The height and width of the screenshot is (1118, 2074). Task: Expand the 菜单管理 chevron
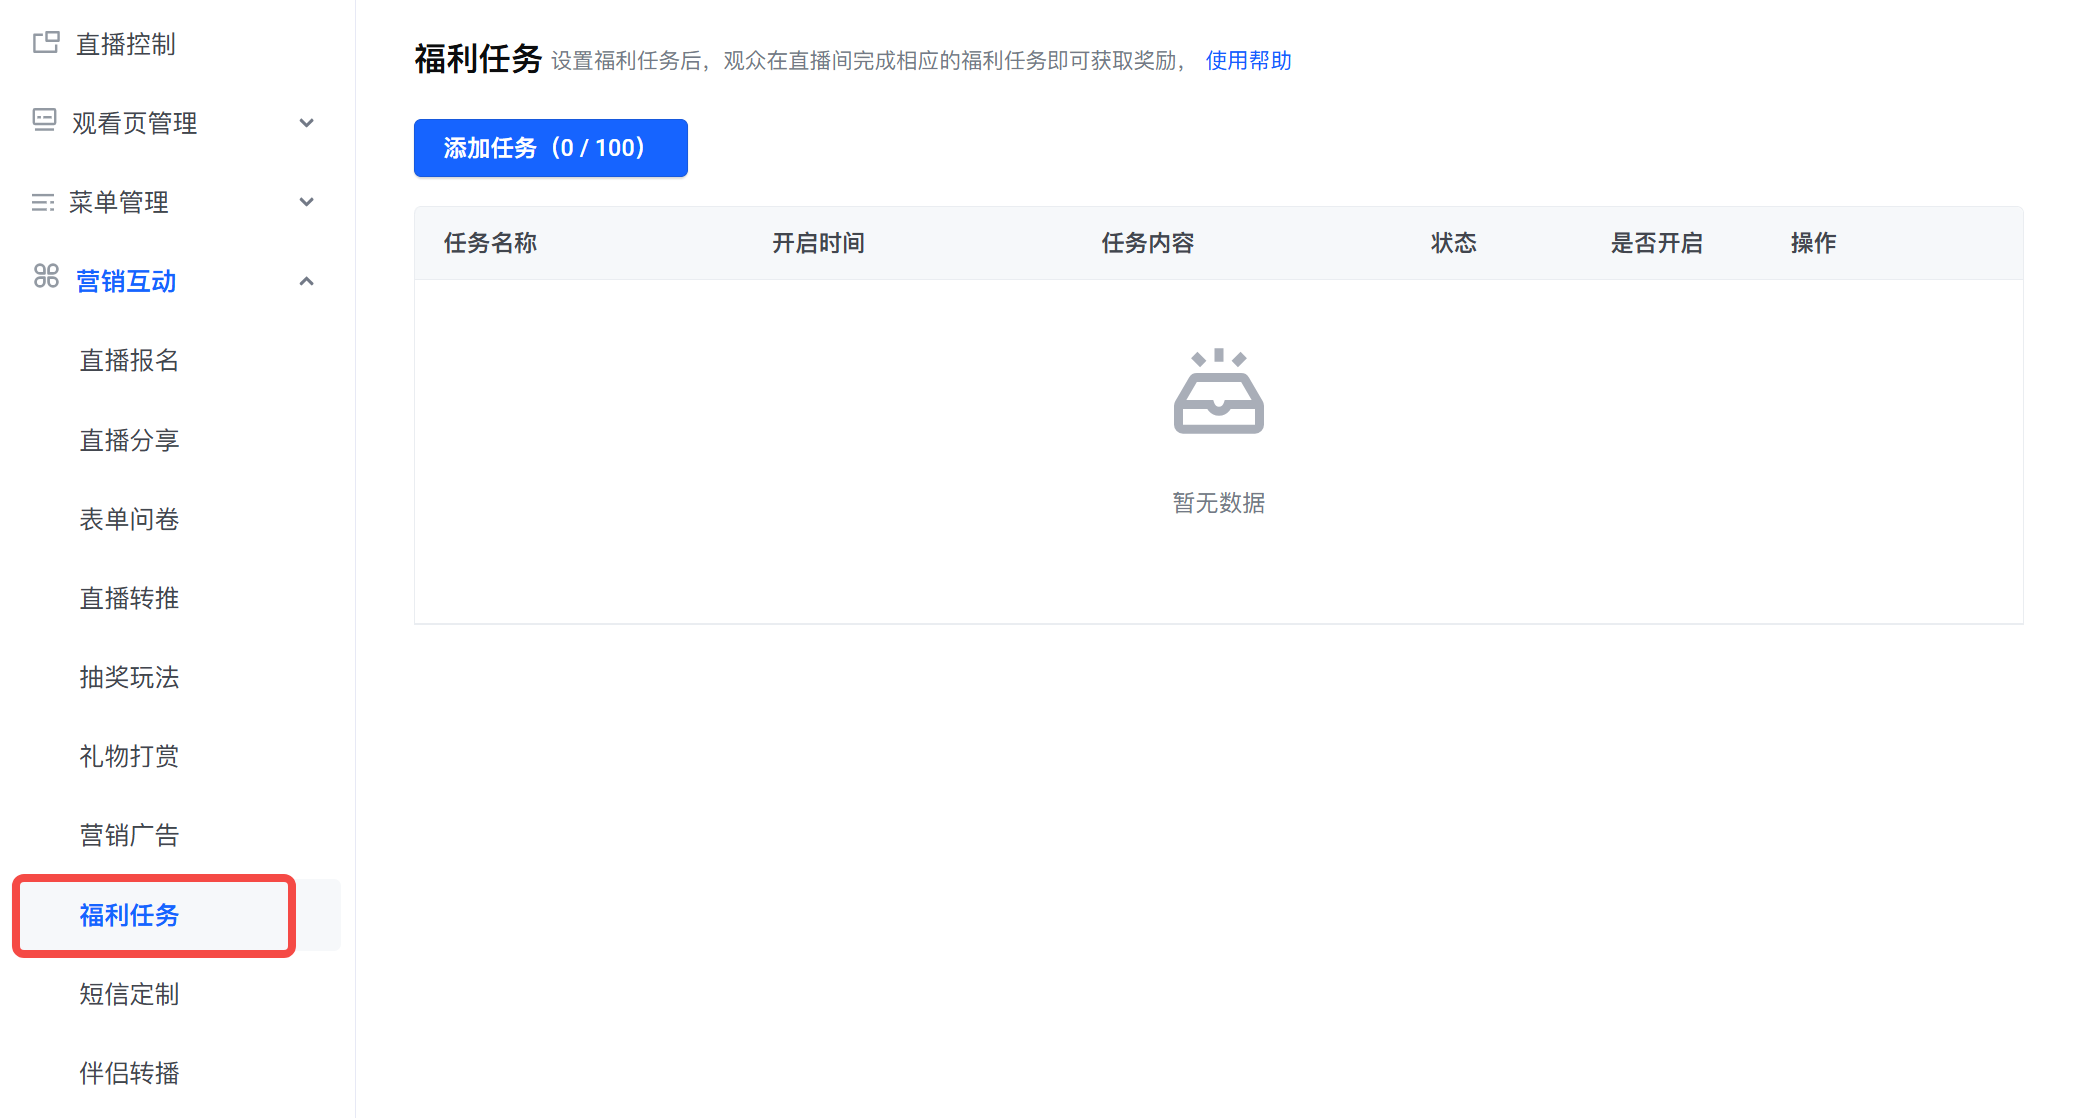[x=307, y=202]
